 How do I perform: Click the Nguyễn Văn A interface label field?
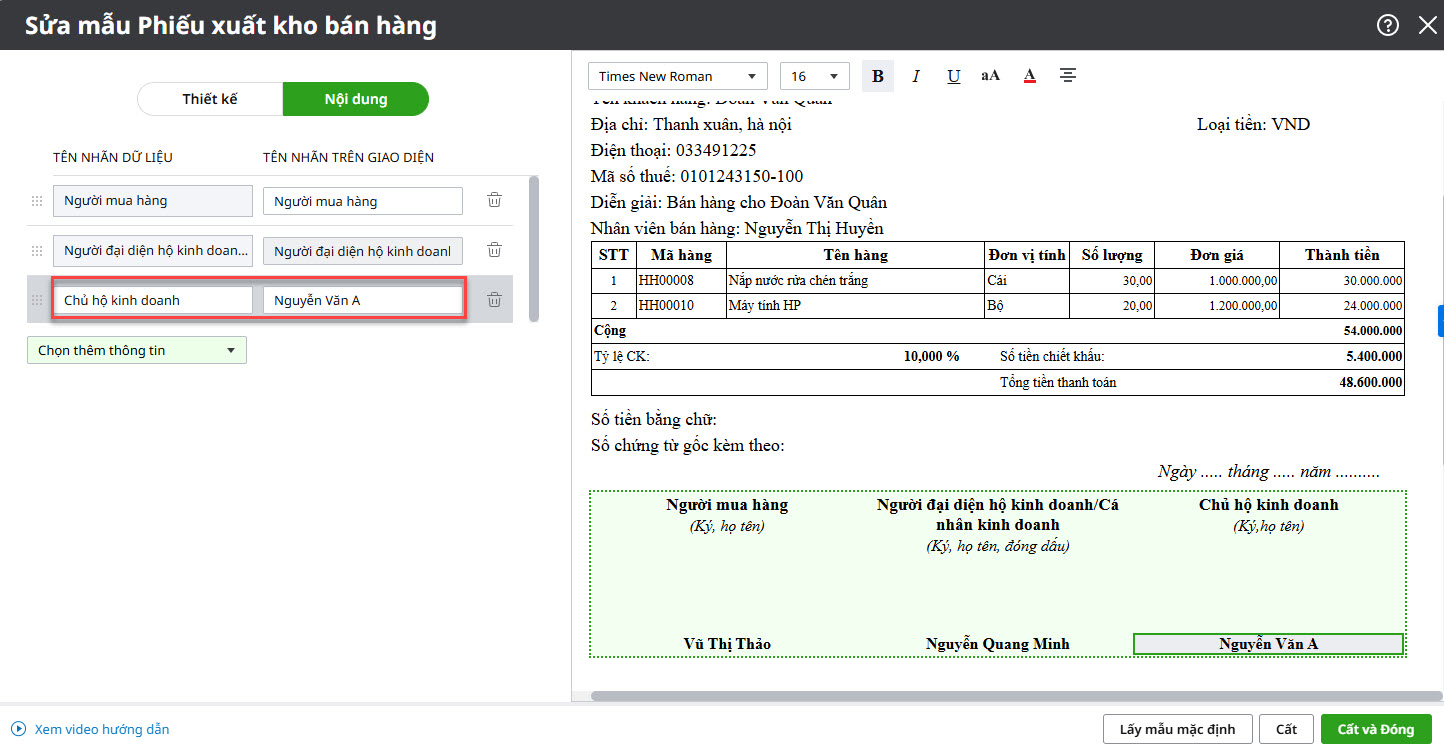tap(362, 300)
